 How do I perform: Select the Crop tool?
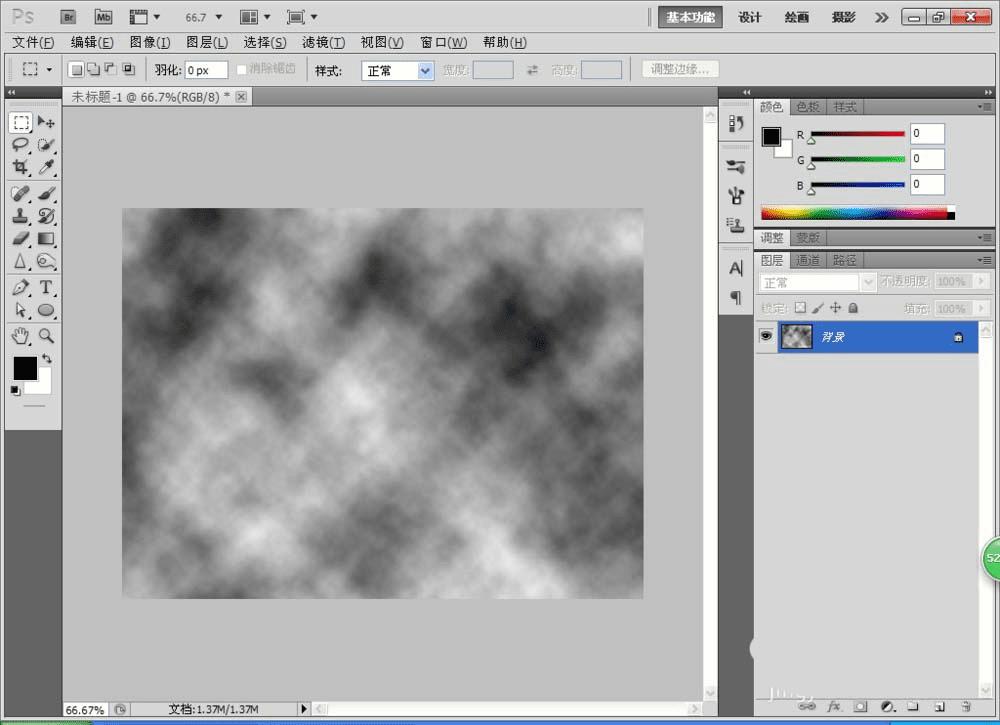point(21,168)
